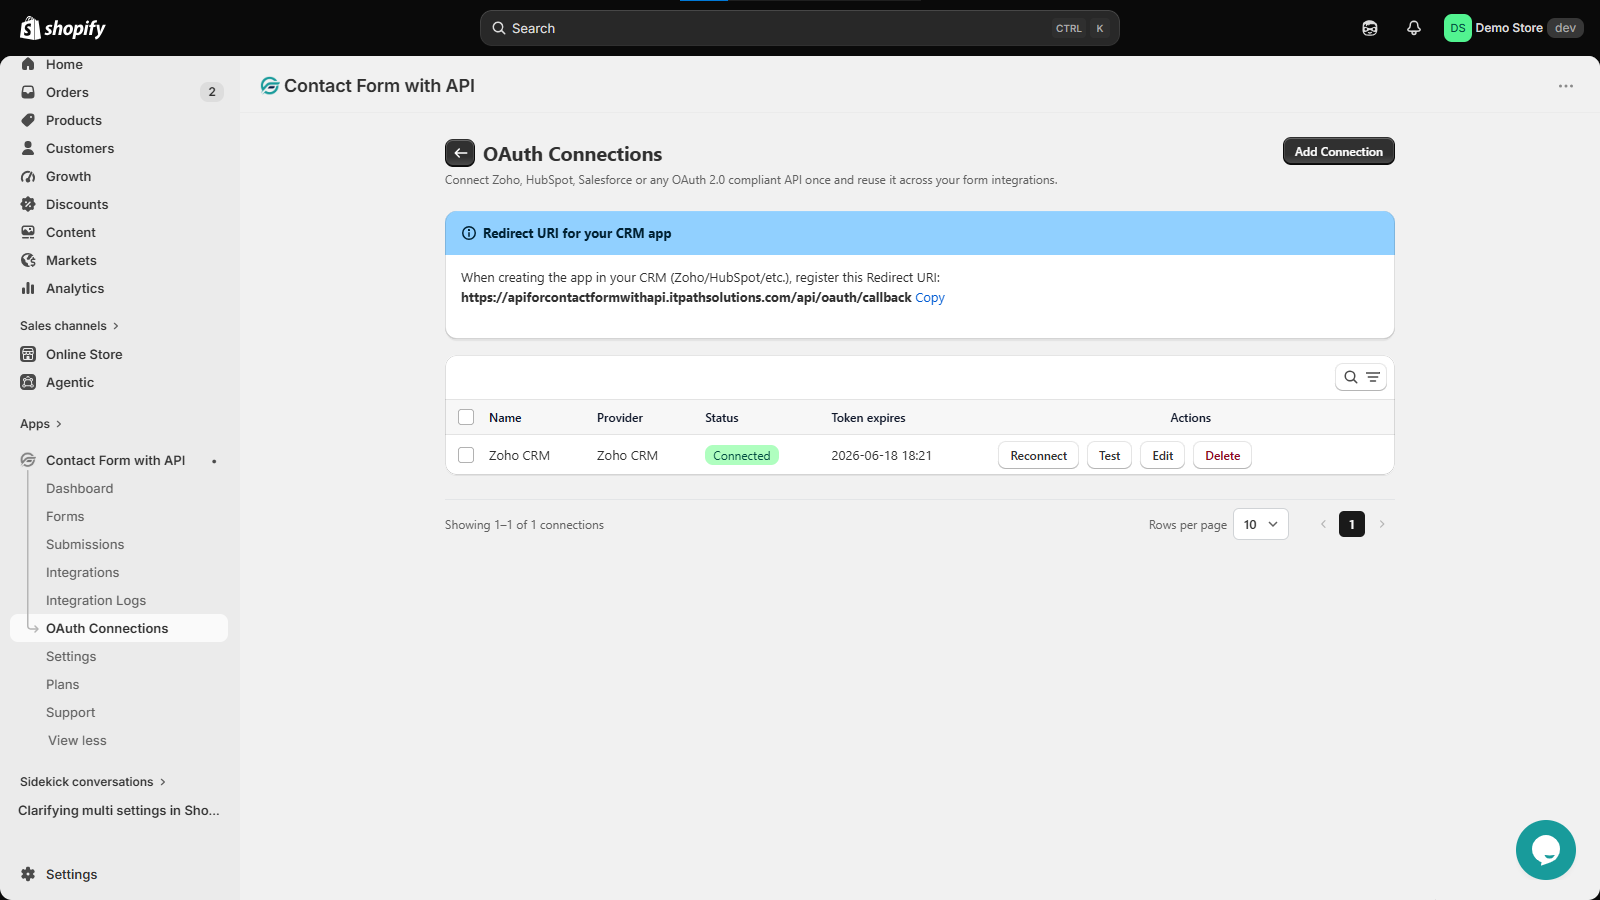Click the Home house icon
The image size is (1600, 900).
pyautogui.click(x=28, y=64)
